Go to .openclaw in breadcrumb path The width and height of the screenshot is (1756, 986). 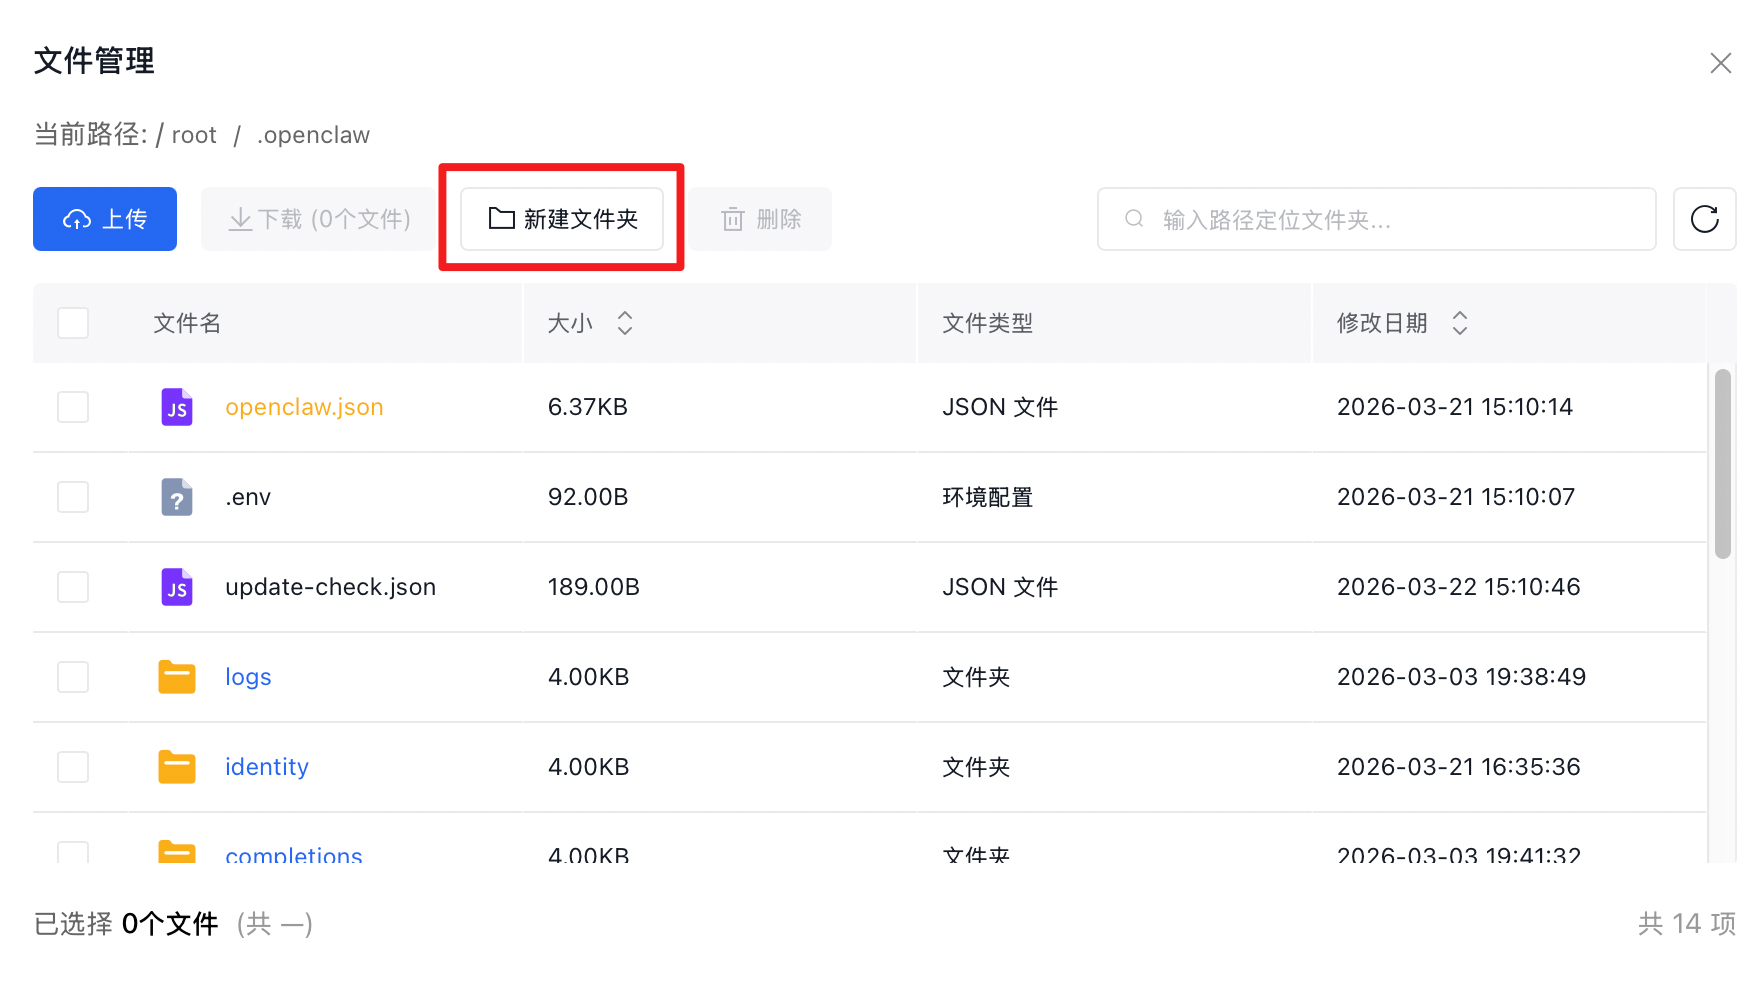pos(313,135)
